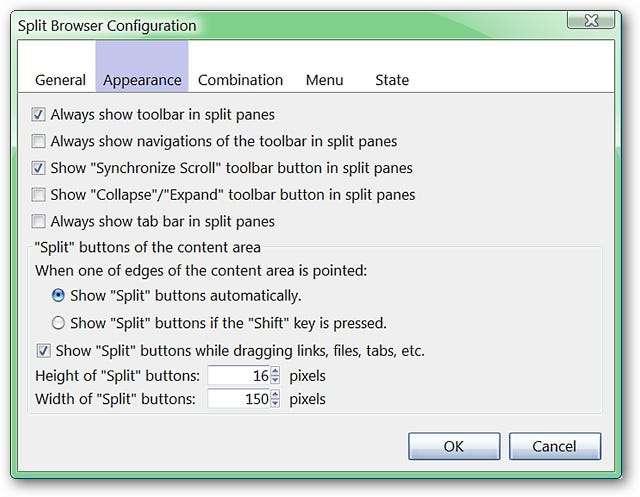
Task: Click the Width of Split buttons field
Action: (x=237, y=399)
